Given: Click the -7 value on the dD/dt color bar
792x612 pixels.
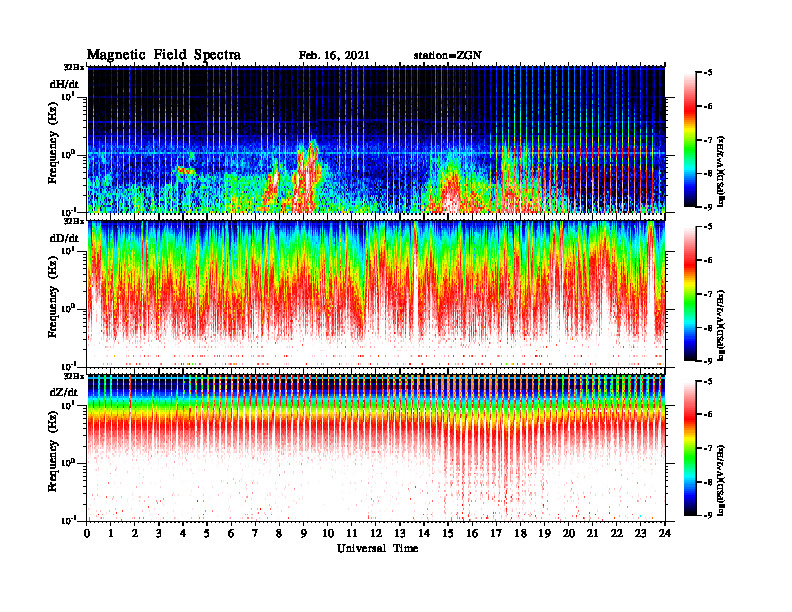Looking at the screenshot, I should tap(708, 294).
